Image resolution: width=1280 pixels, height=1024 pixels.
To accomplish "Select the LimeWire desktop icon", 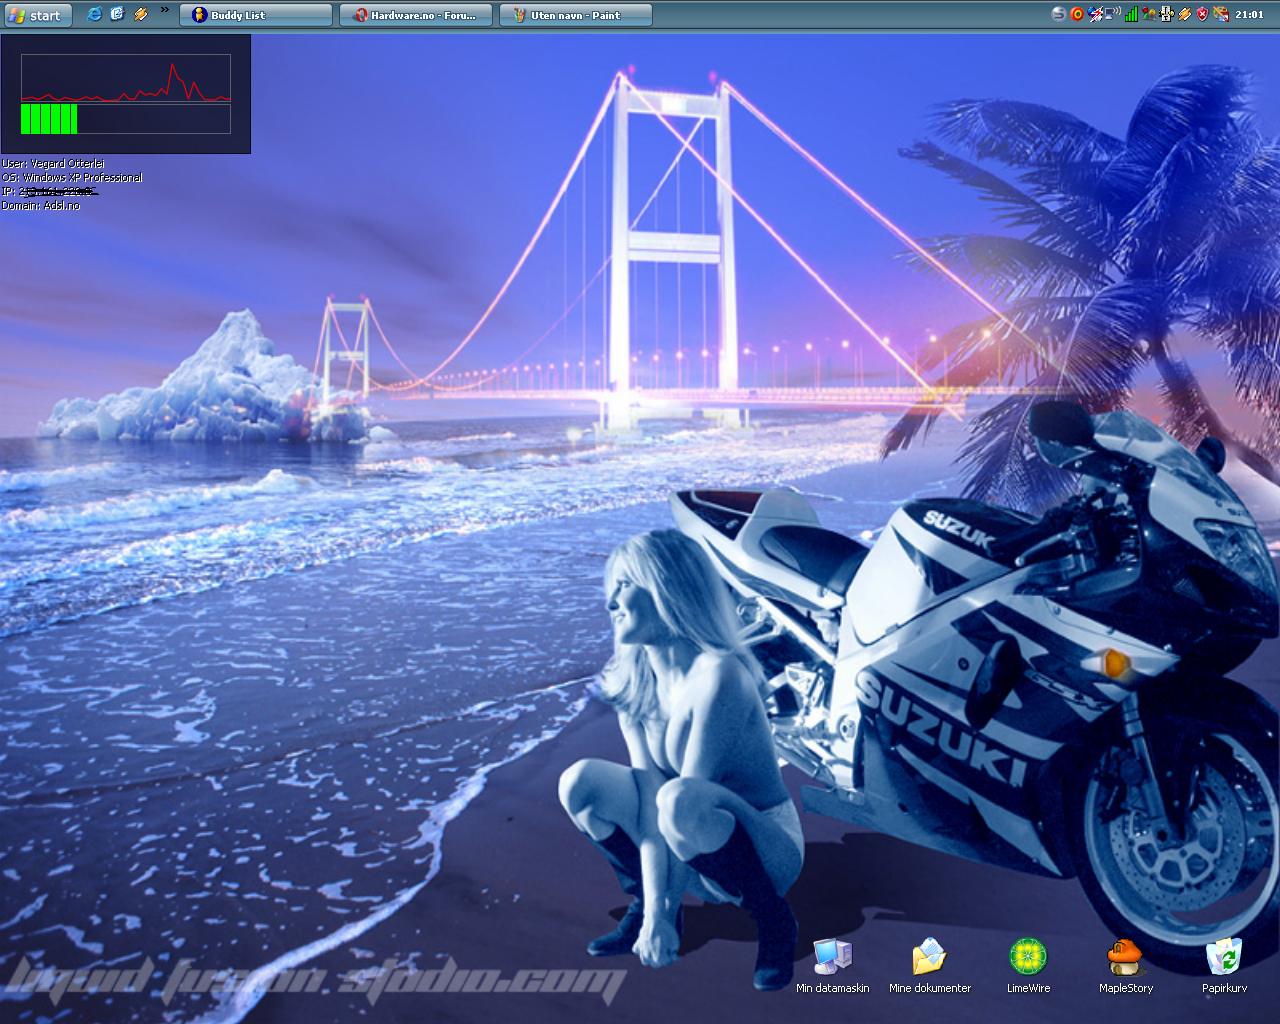I will (x=1028, y=966).
